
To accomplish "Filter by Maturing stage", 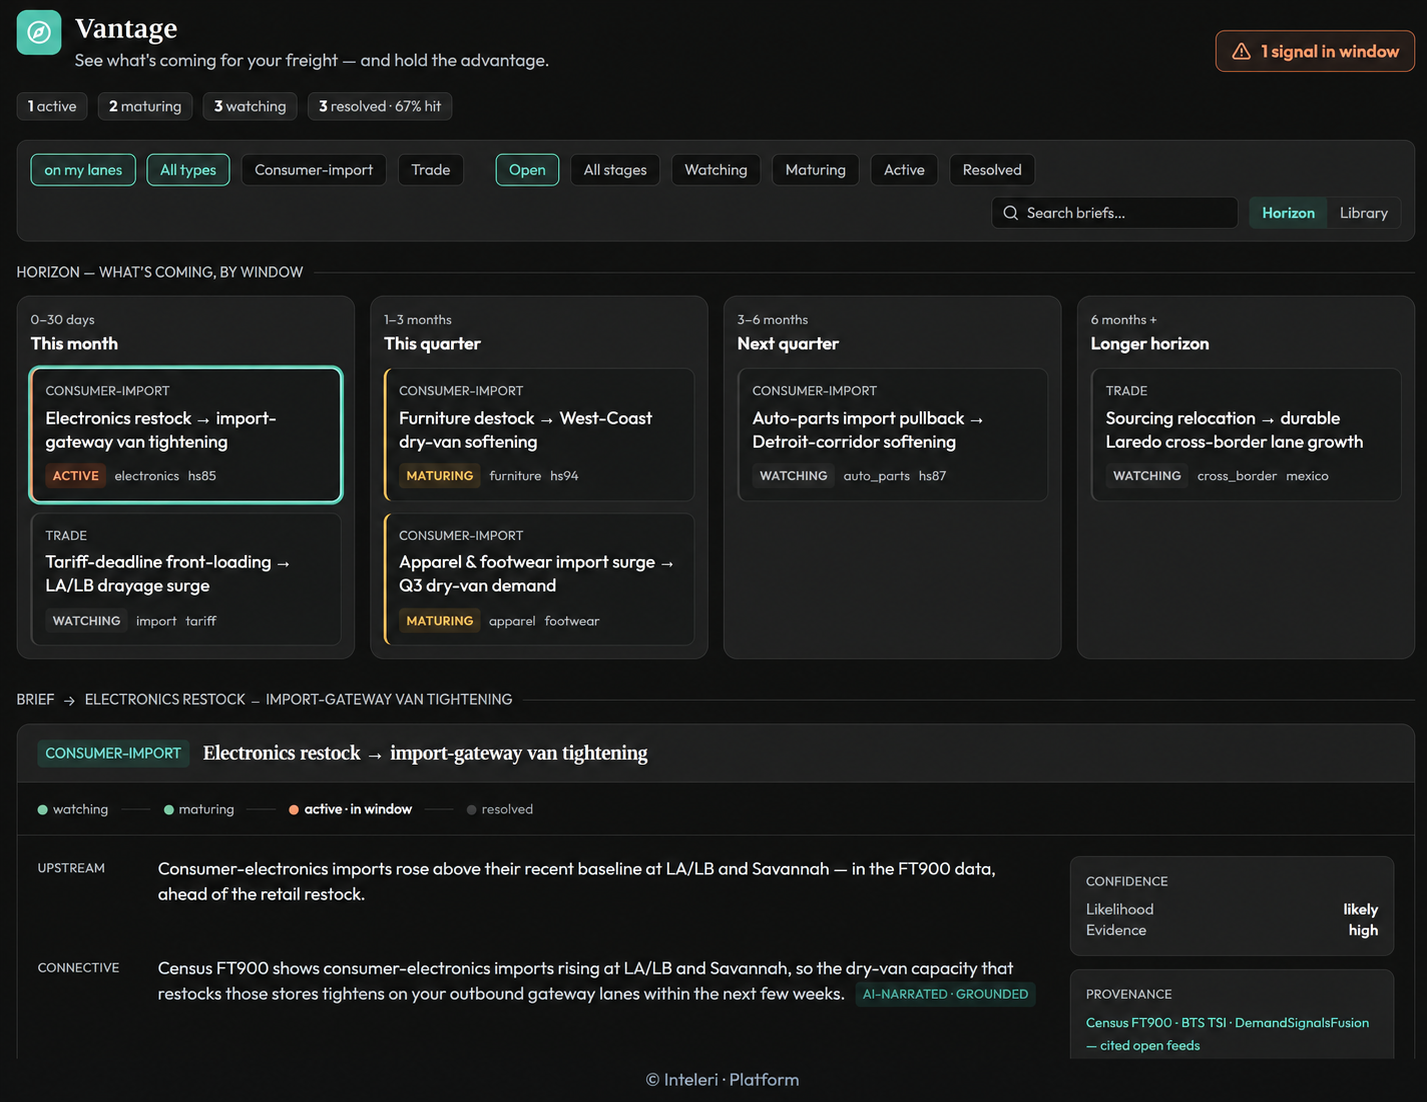I will pos(815,170).
